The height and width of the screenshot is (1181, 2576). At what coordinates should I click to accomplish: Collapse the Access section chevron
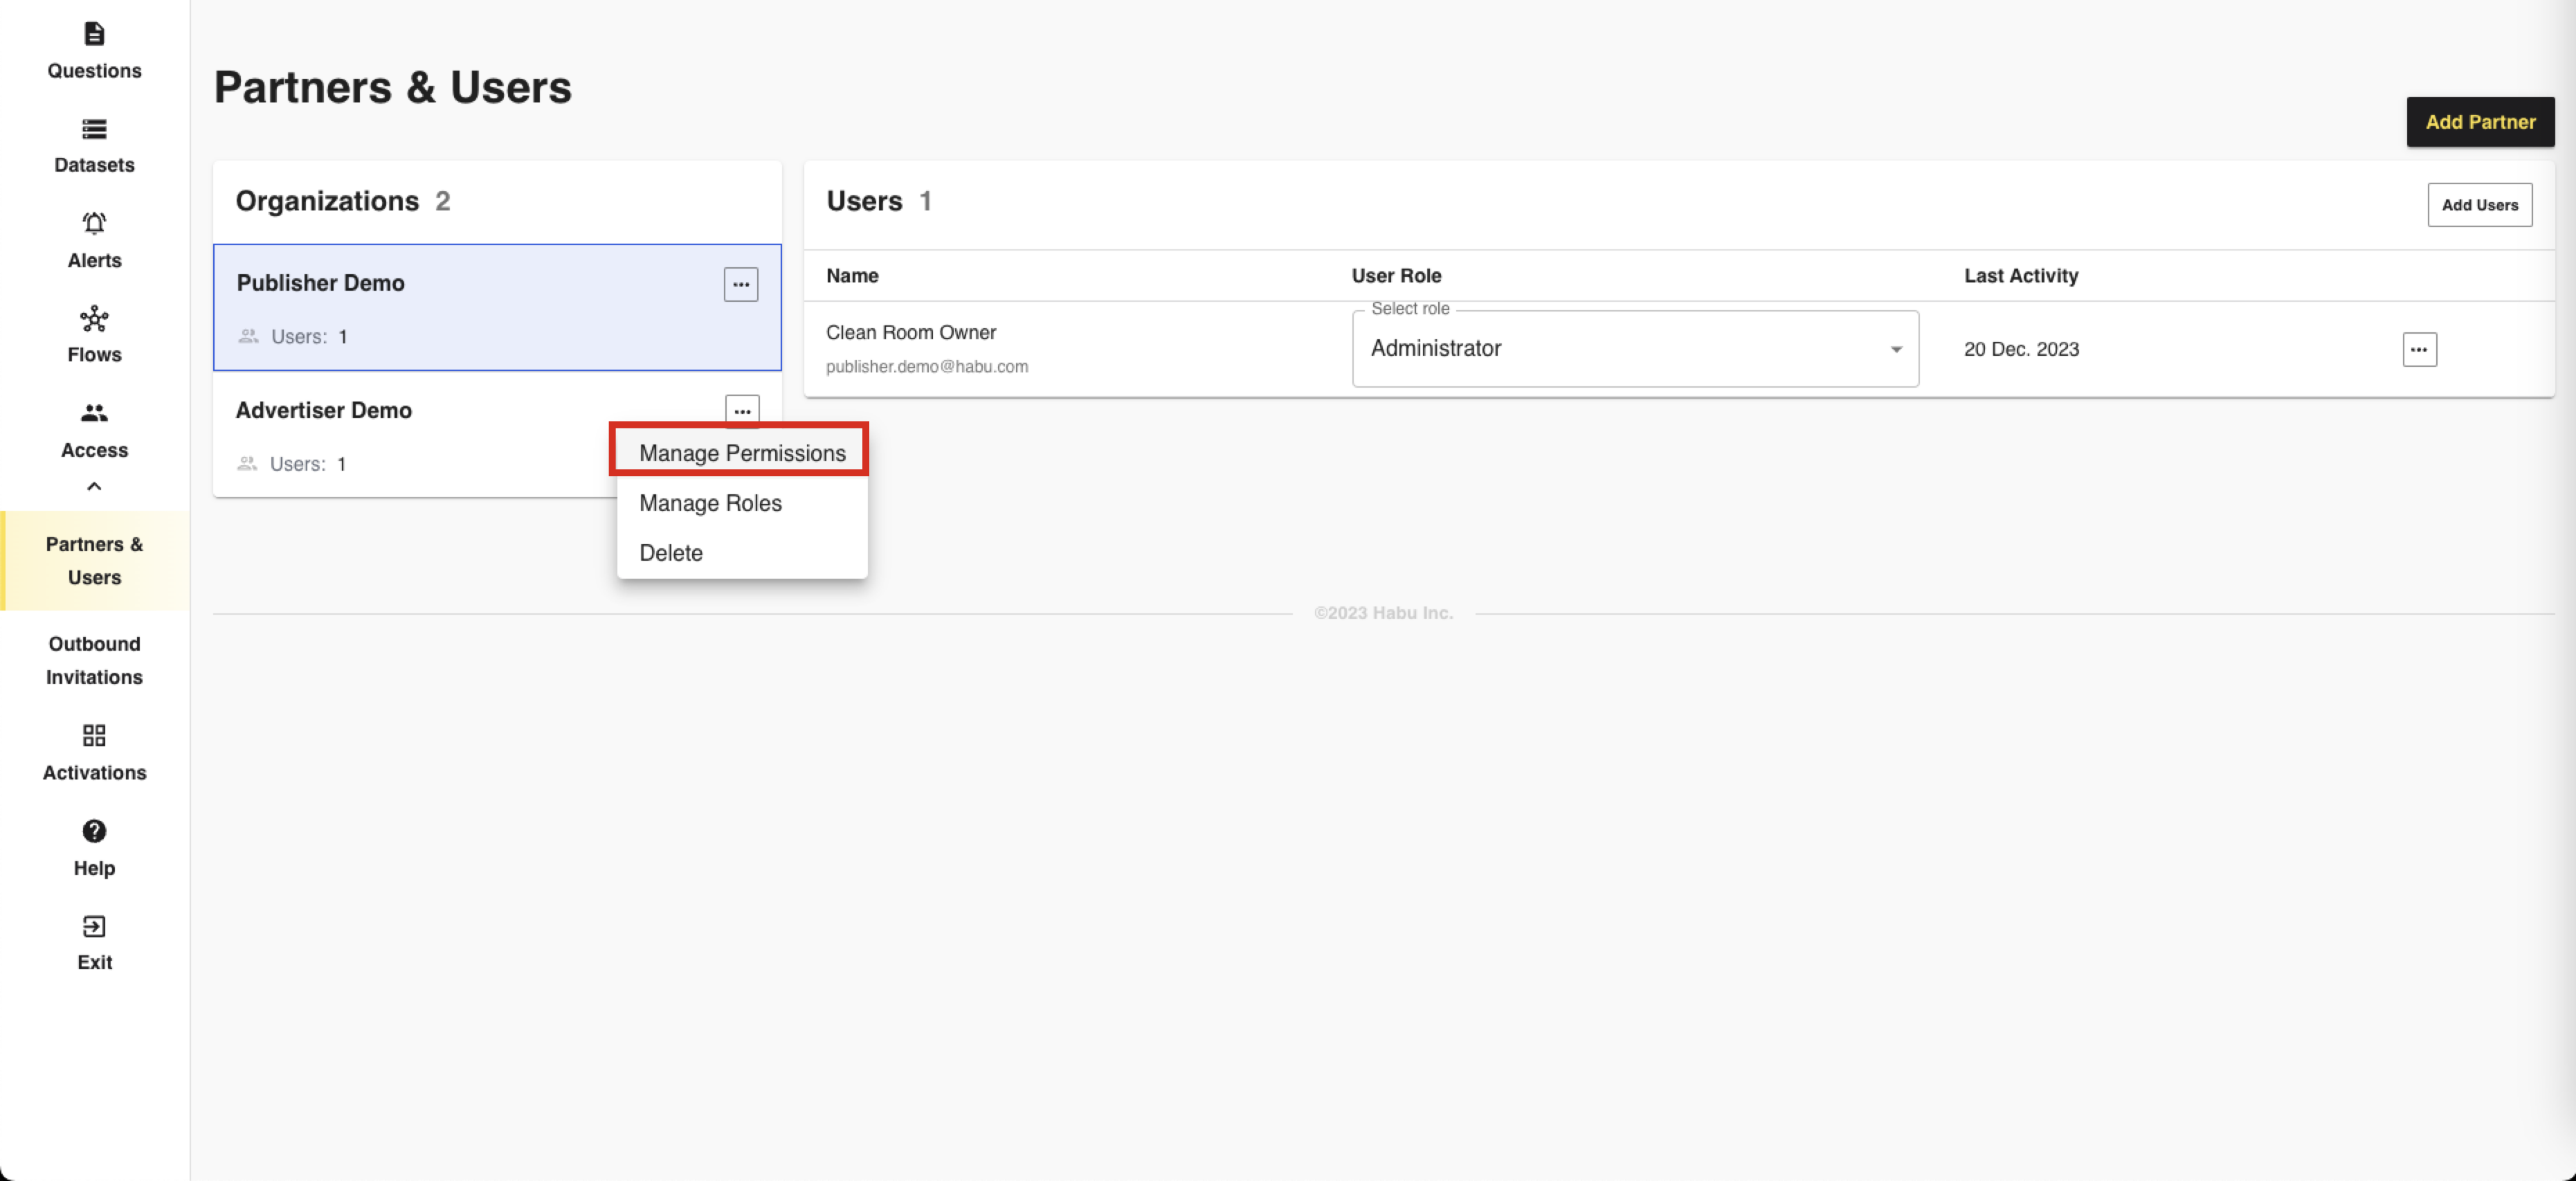pyautogui.click(x=94, y=487)
